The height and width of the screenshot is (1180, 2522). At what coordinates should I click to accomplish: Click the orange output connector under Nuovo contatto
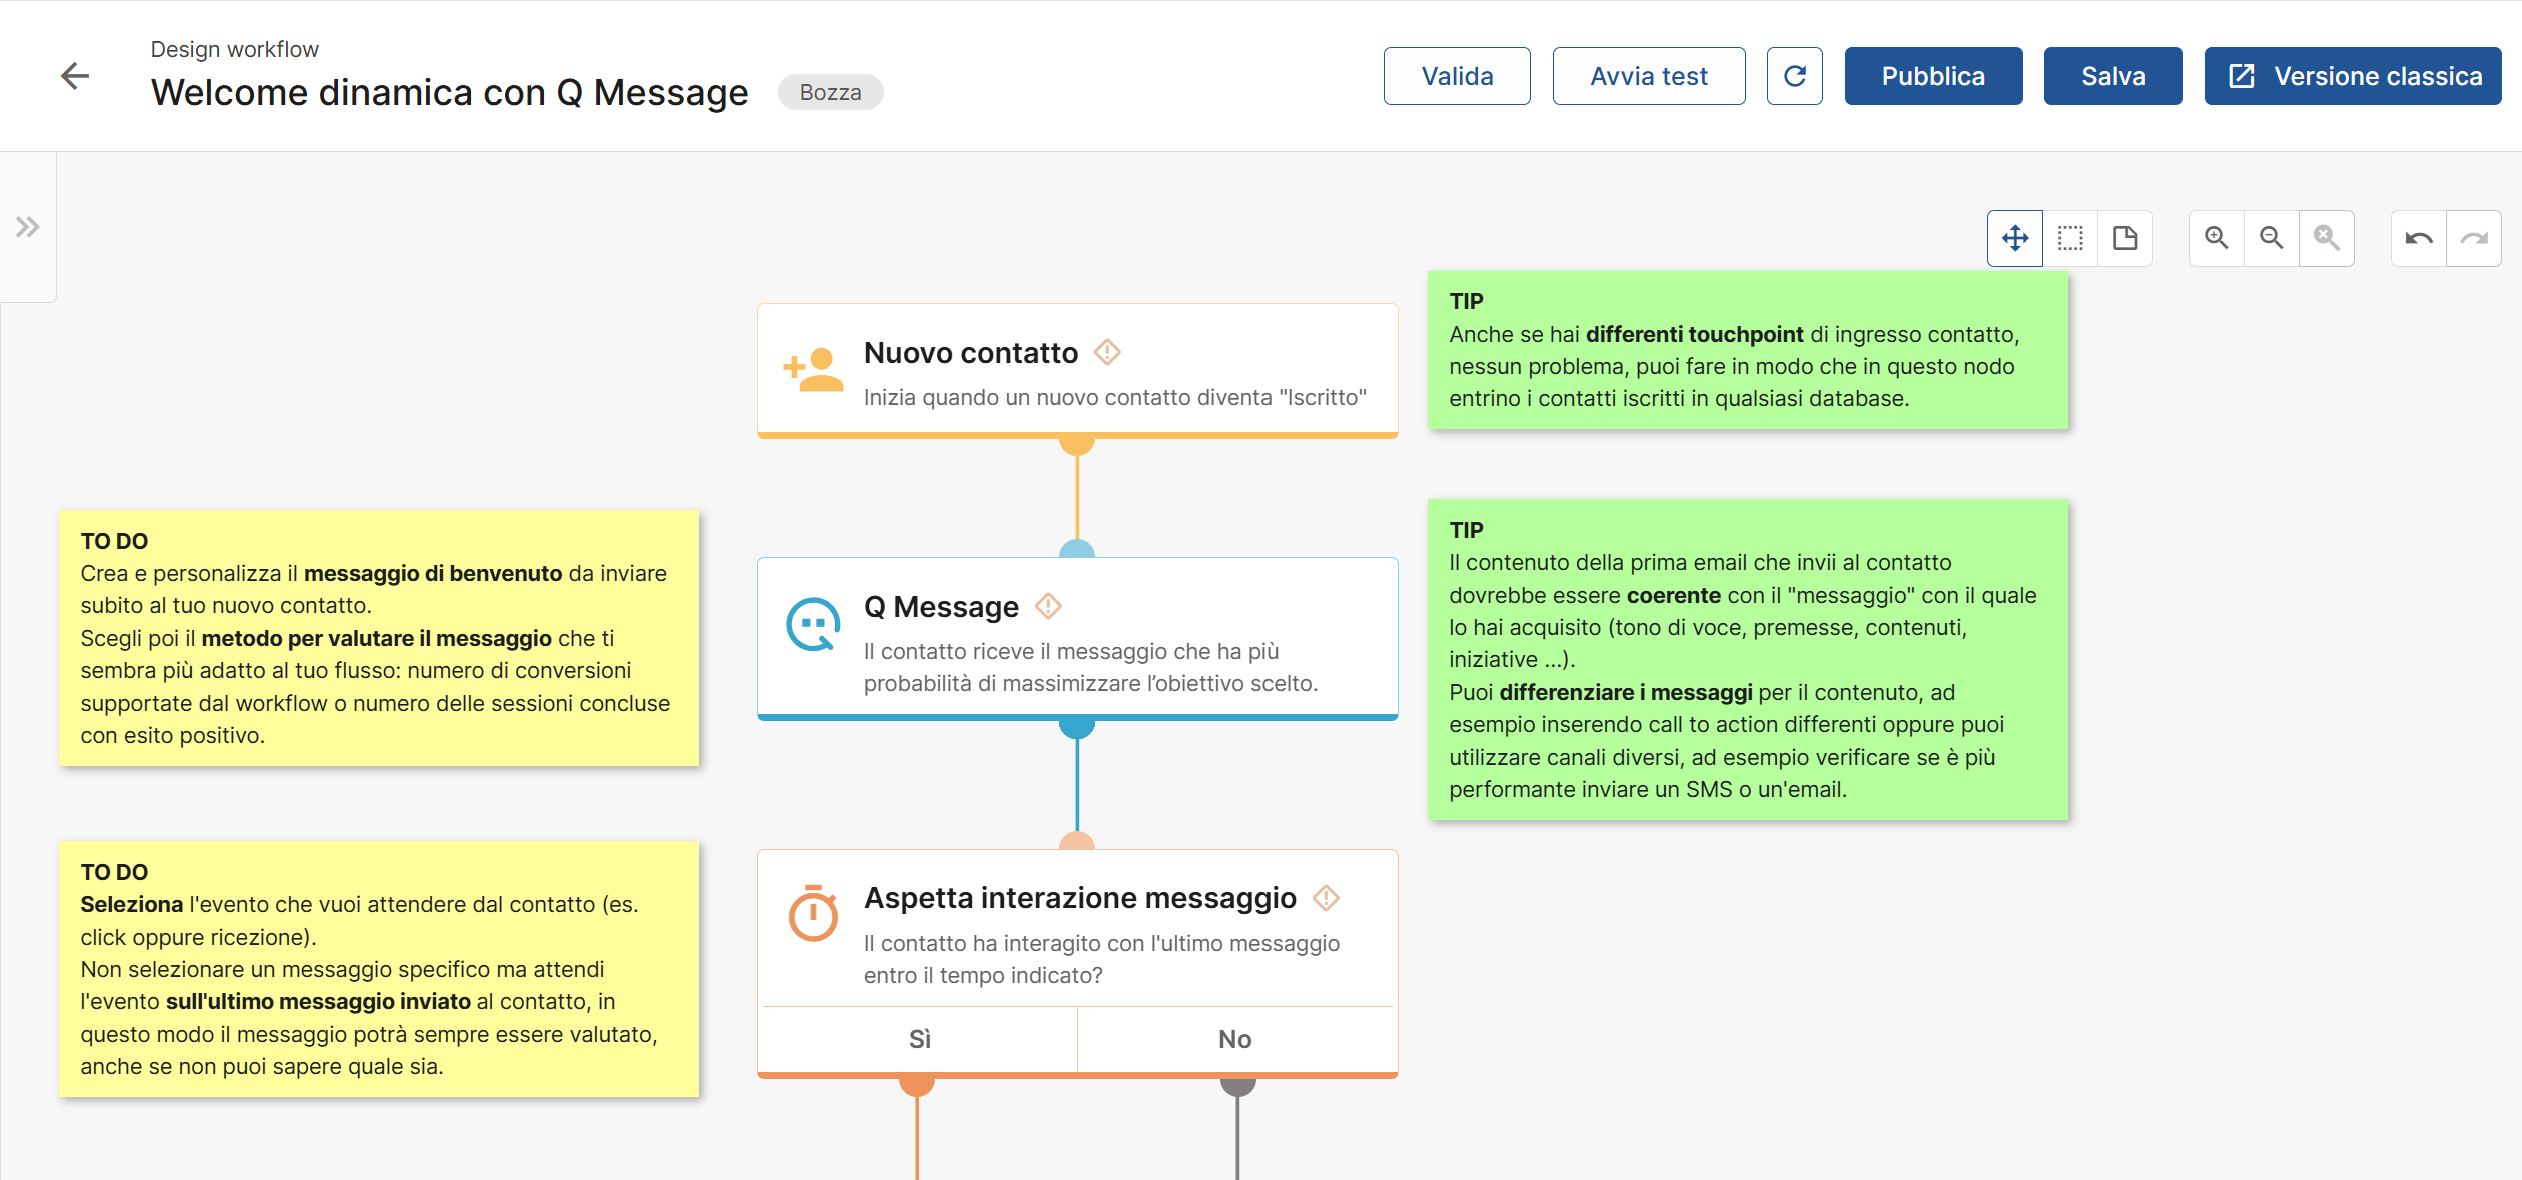(1077, 444)
